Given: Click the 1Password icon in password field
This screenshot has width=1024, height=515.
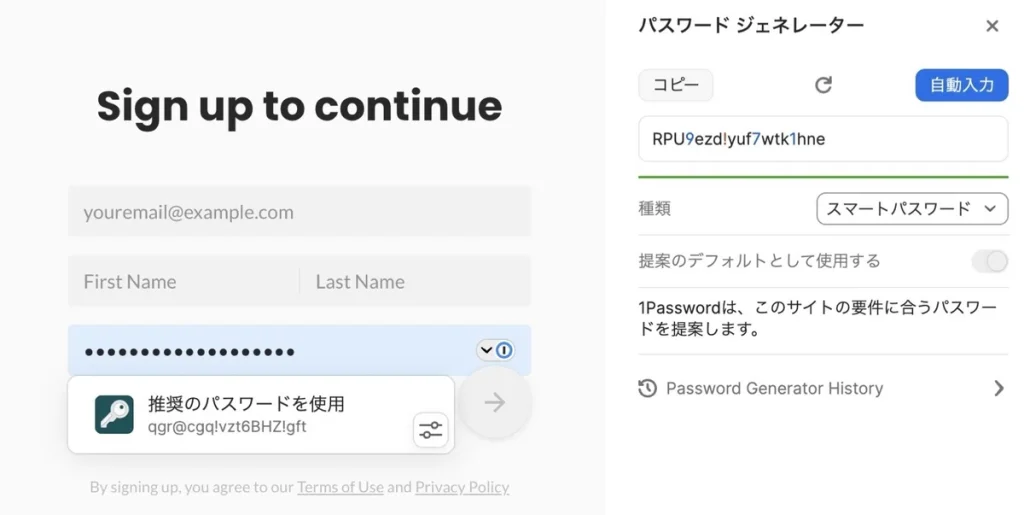Looking at the screenshot, I should [505, 350].
